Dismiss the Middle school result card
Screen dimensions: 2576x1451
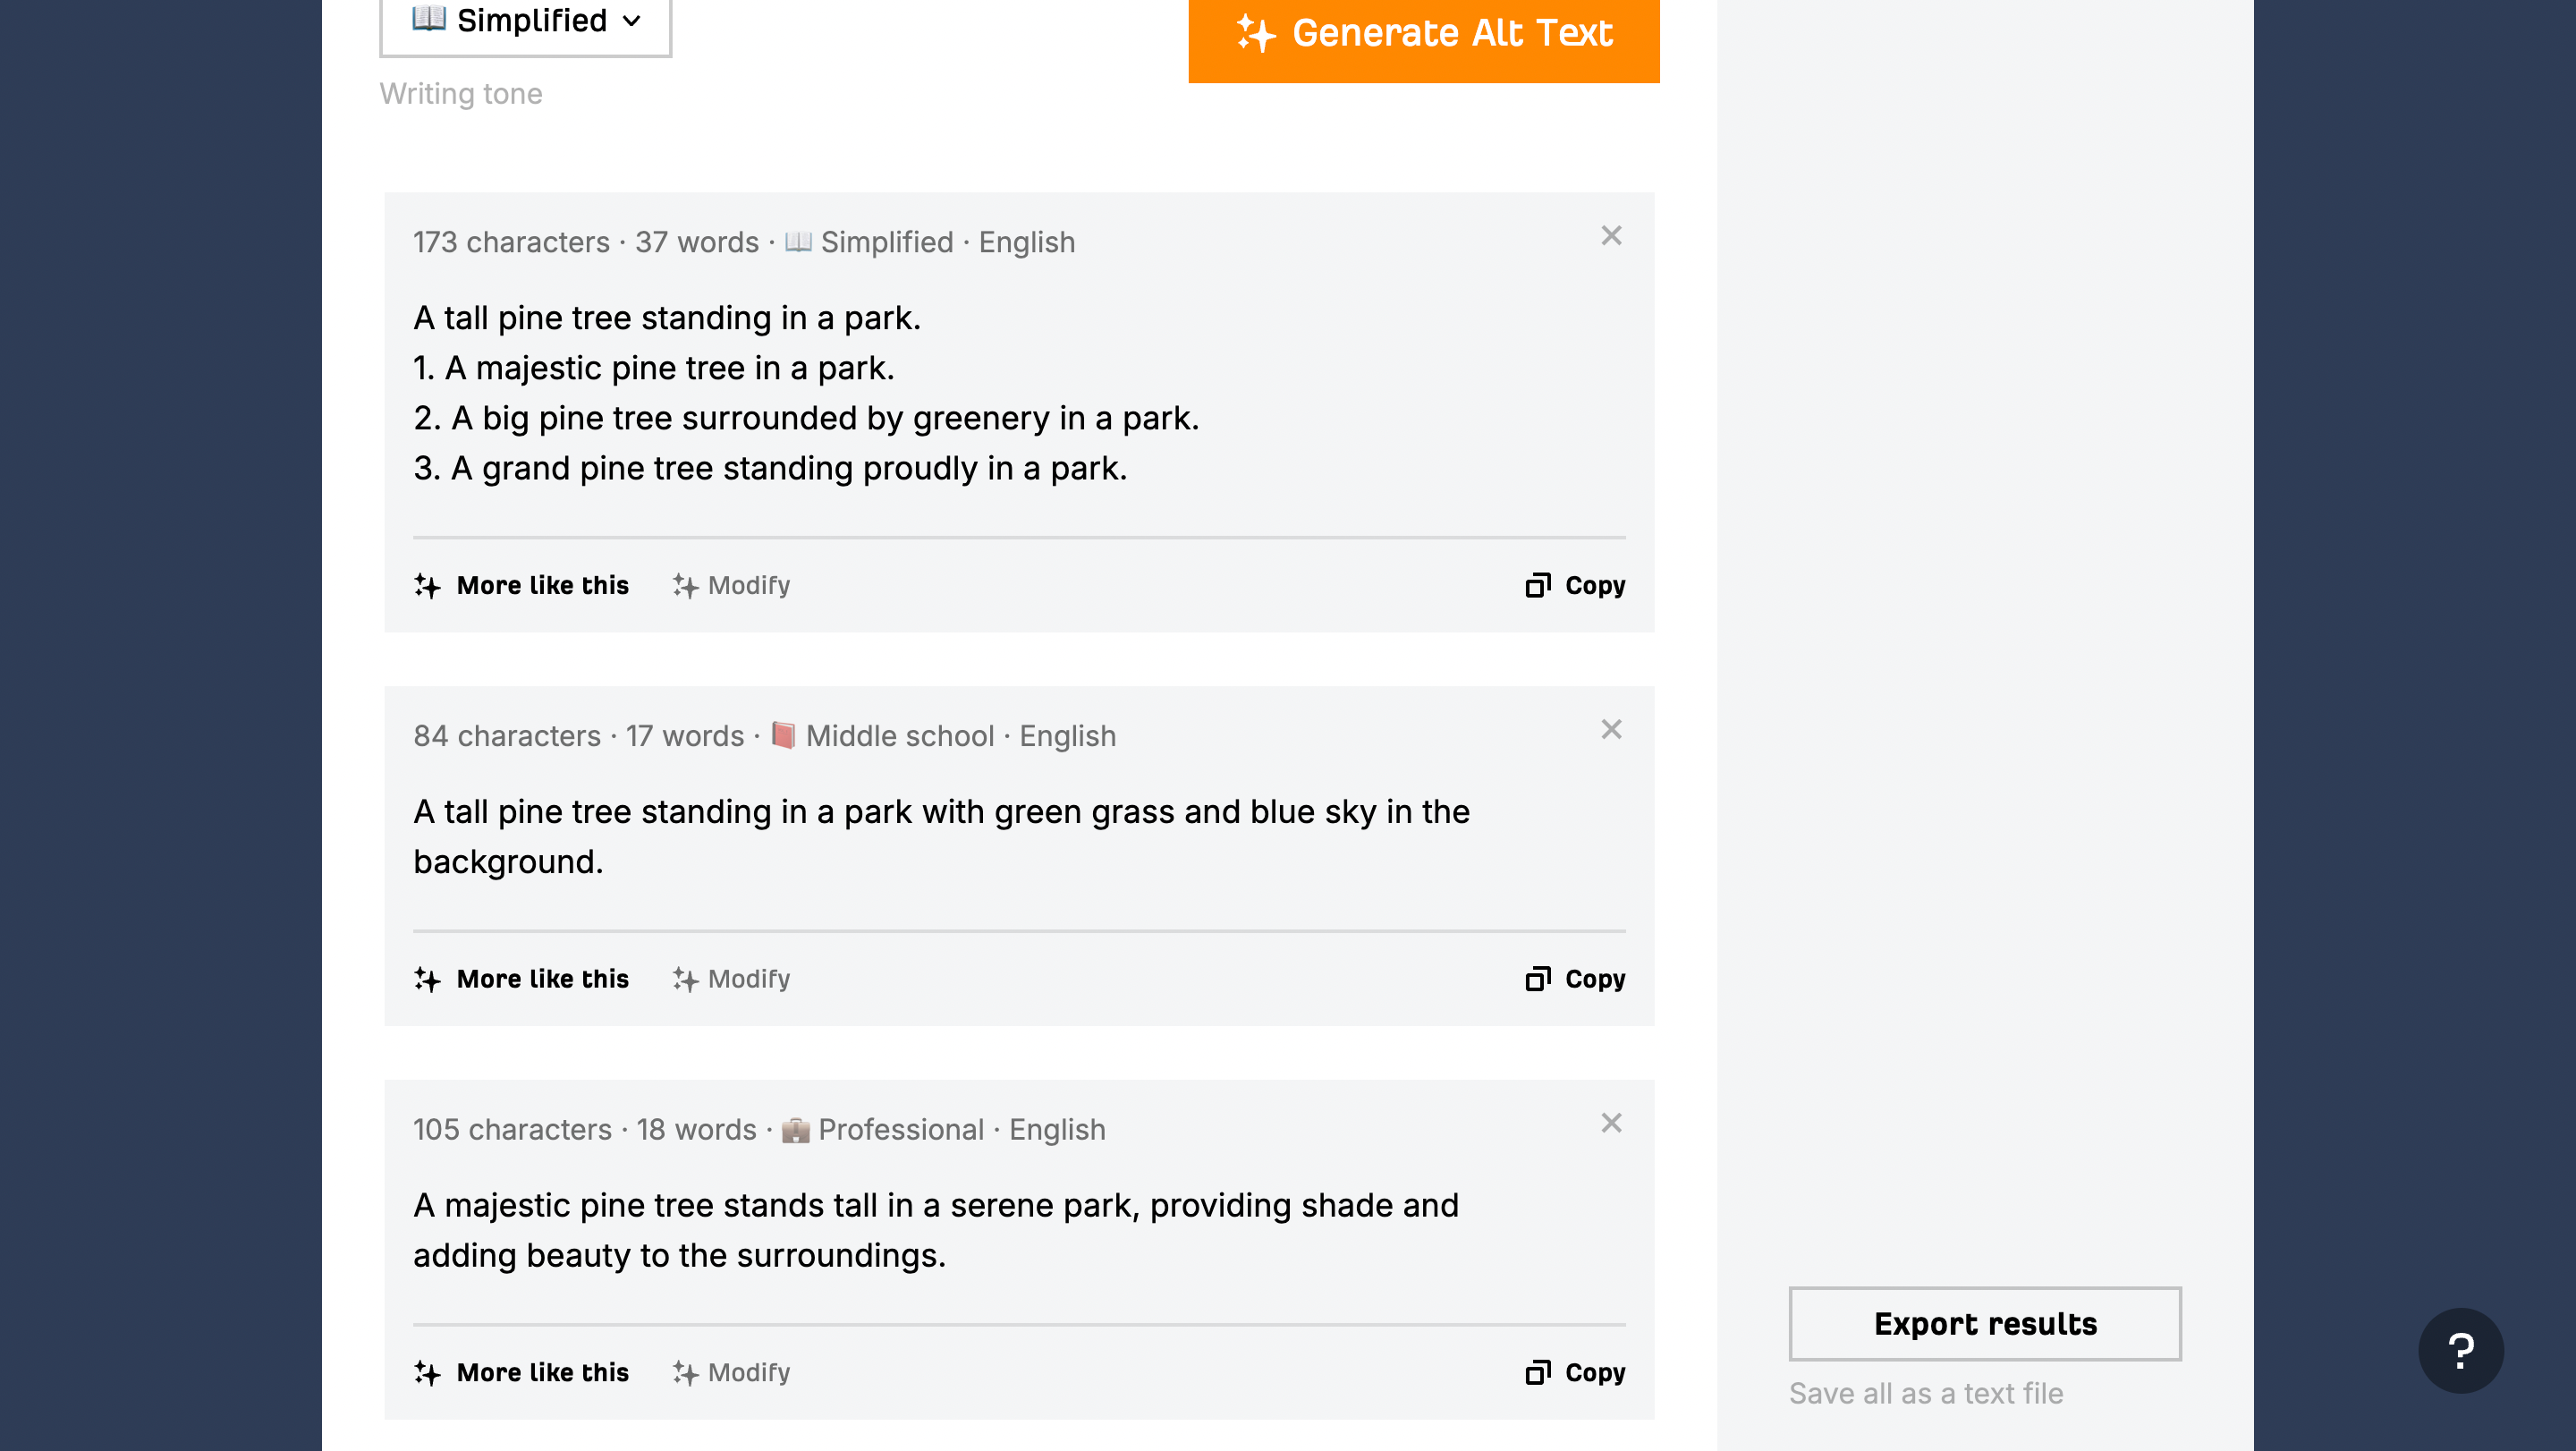1610,730
